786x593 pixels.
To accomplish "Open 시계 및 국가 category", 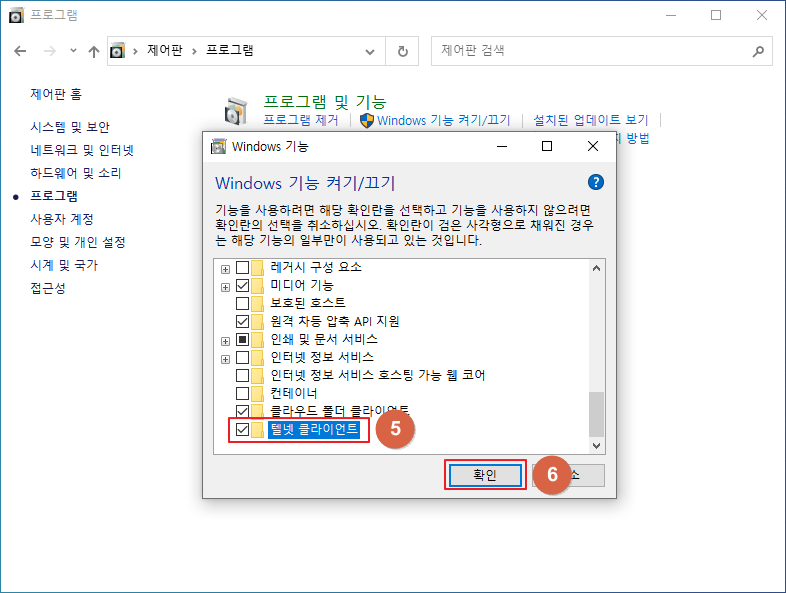I will point(64,265).
